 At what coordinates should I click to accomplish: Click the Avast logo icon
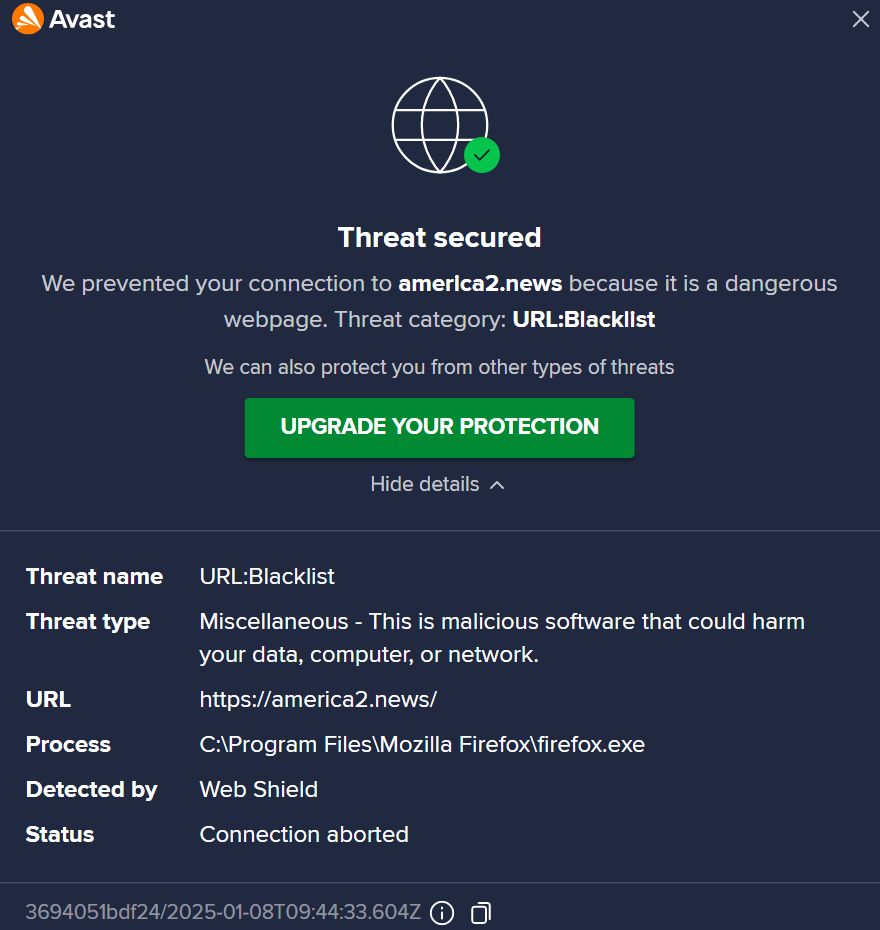[27, 19]
